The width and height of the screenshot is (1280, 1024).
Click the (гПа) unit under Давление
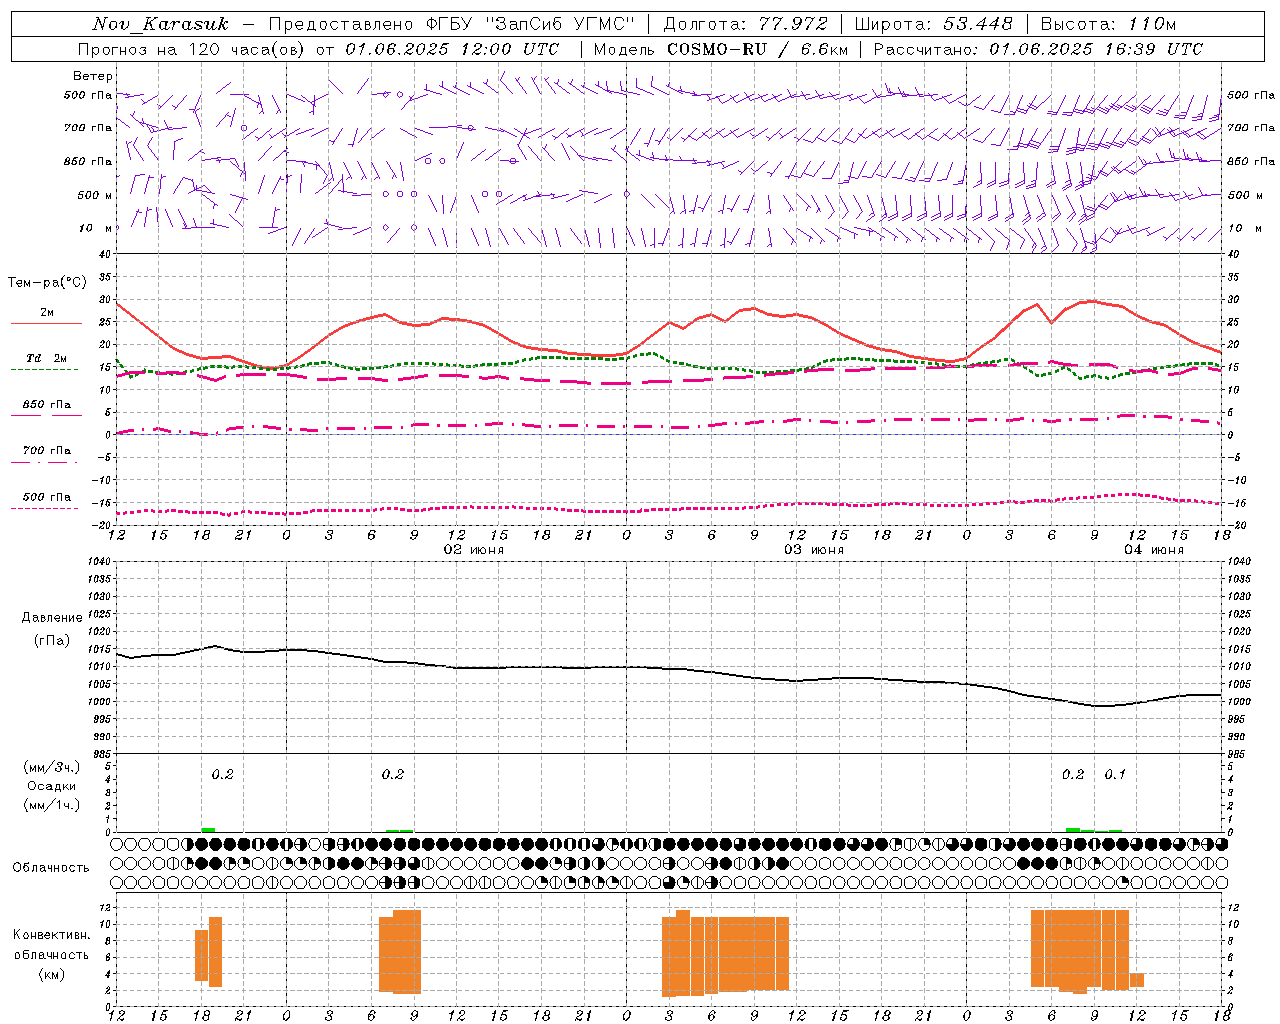tap(51, 641)
